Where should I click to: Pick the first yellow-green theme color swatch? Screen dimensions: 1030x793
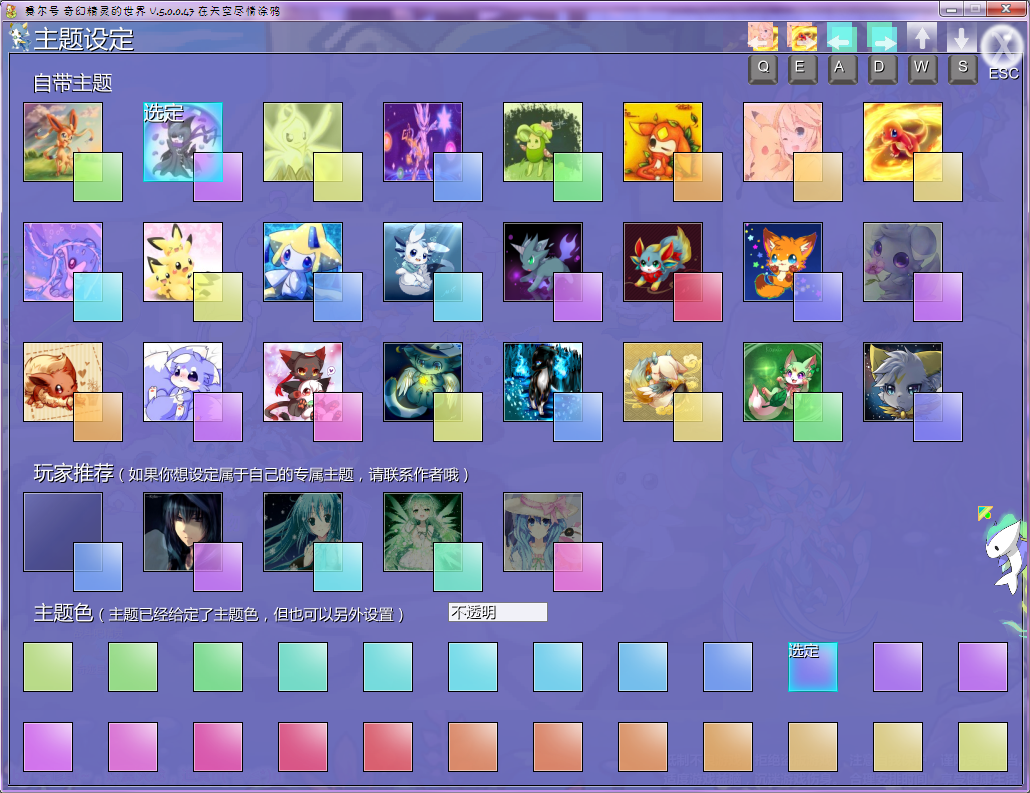48,667
